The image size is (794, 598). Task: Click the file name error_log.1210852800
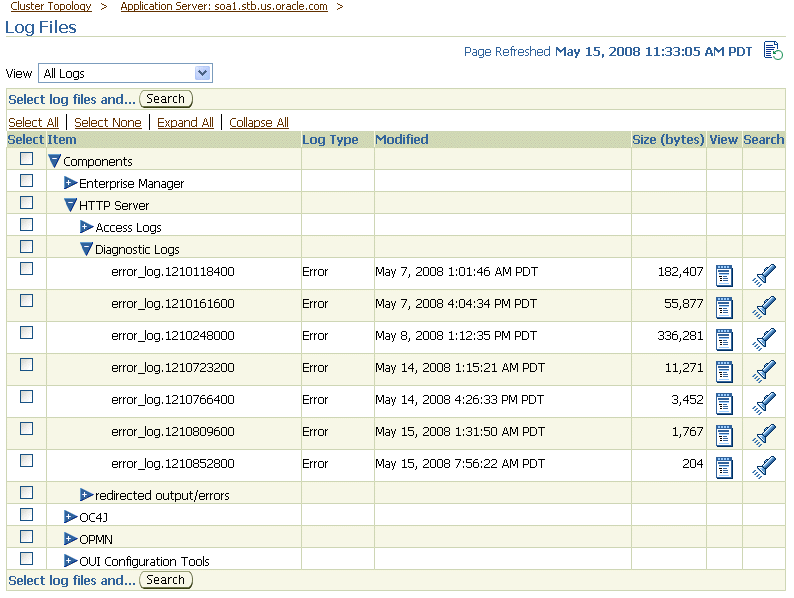point(173,464)
